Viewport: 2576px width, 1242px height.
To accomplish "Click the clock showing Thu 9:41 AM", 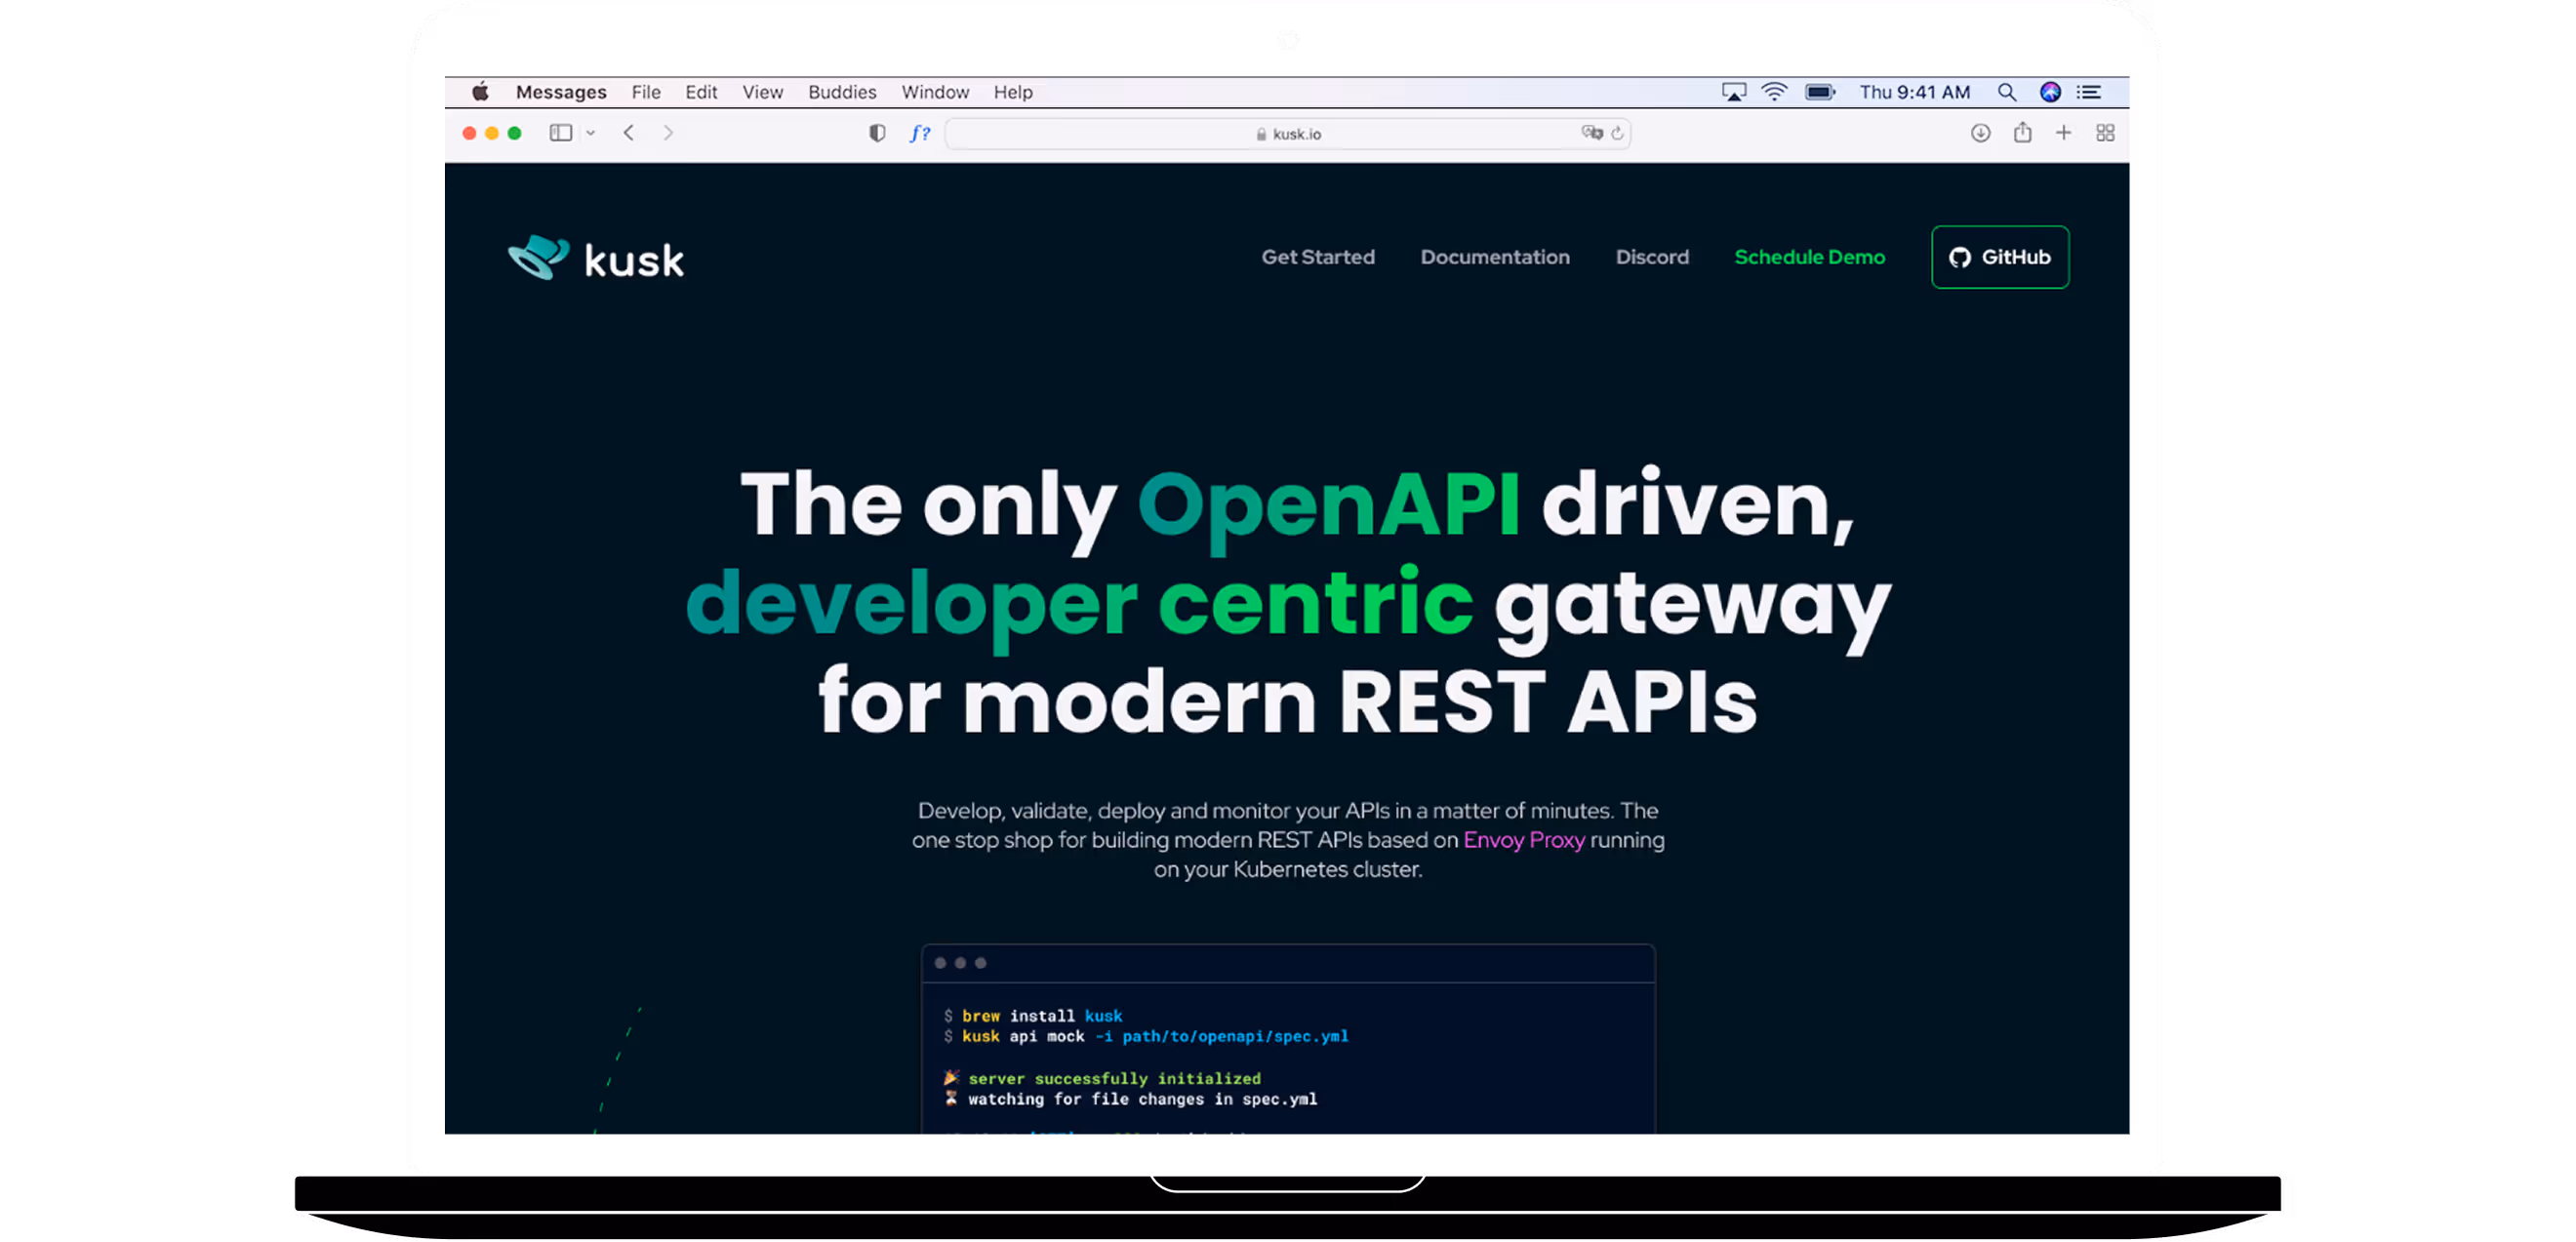I will click(x=1915, y=92).
